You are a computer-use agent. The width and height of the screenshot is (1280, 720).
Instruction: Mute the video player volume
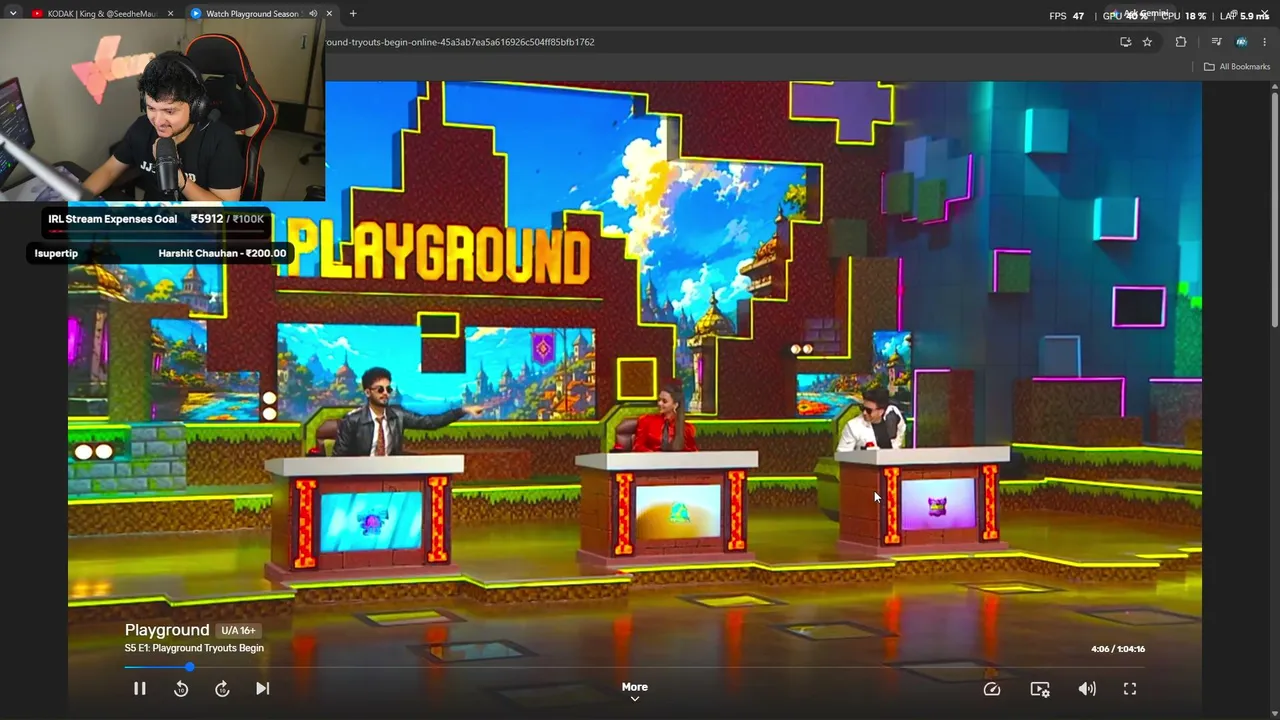1087,689
